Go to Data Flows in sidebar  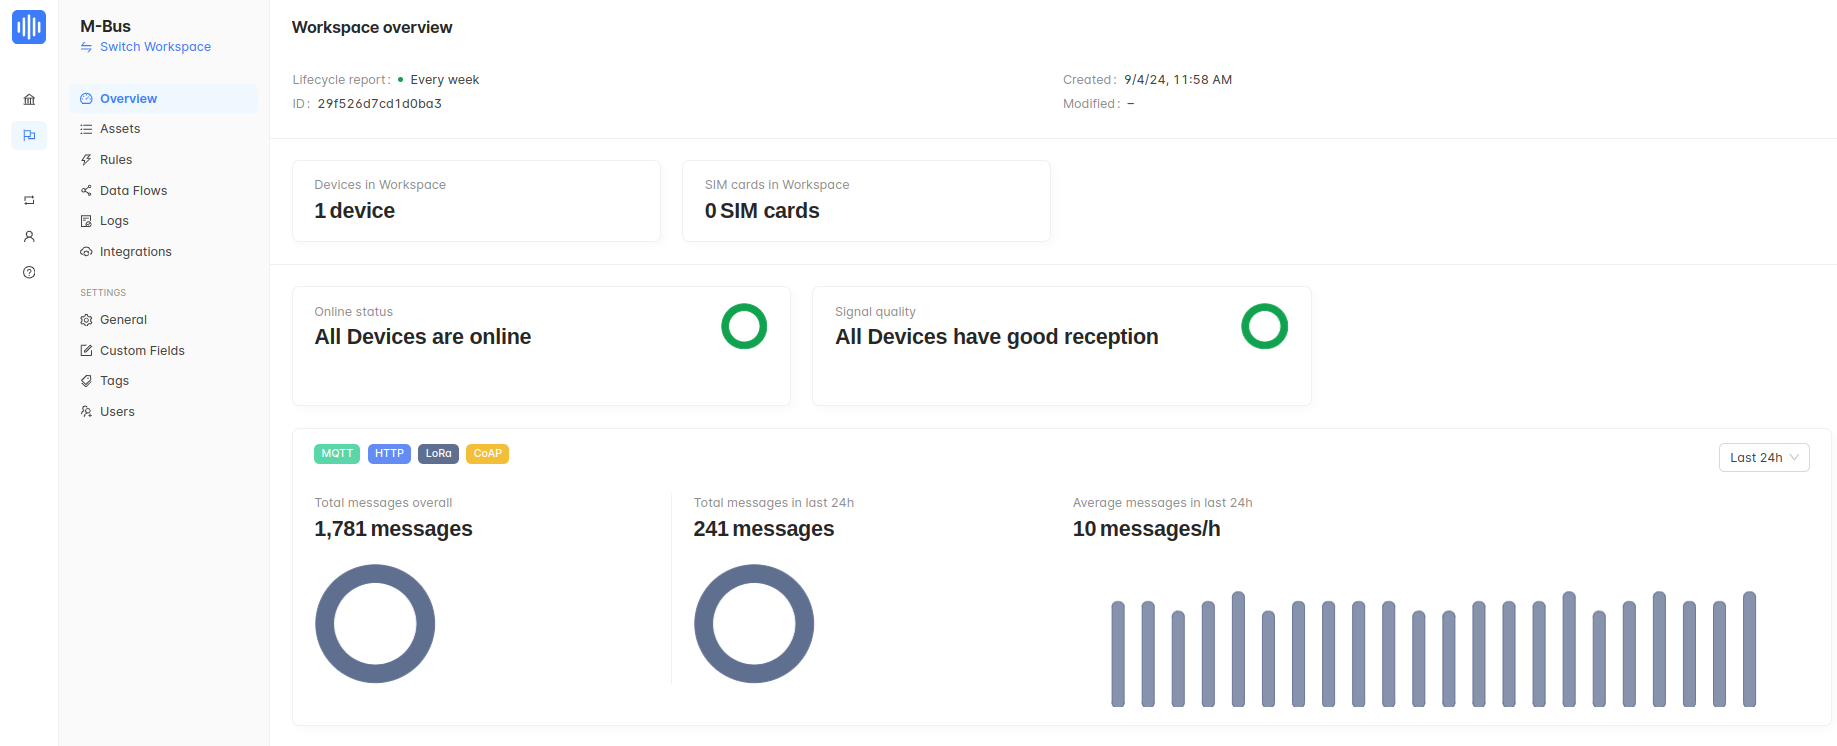[x=133, y=191]
